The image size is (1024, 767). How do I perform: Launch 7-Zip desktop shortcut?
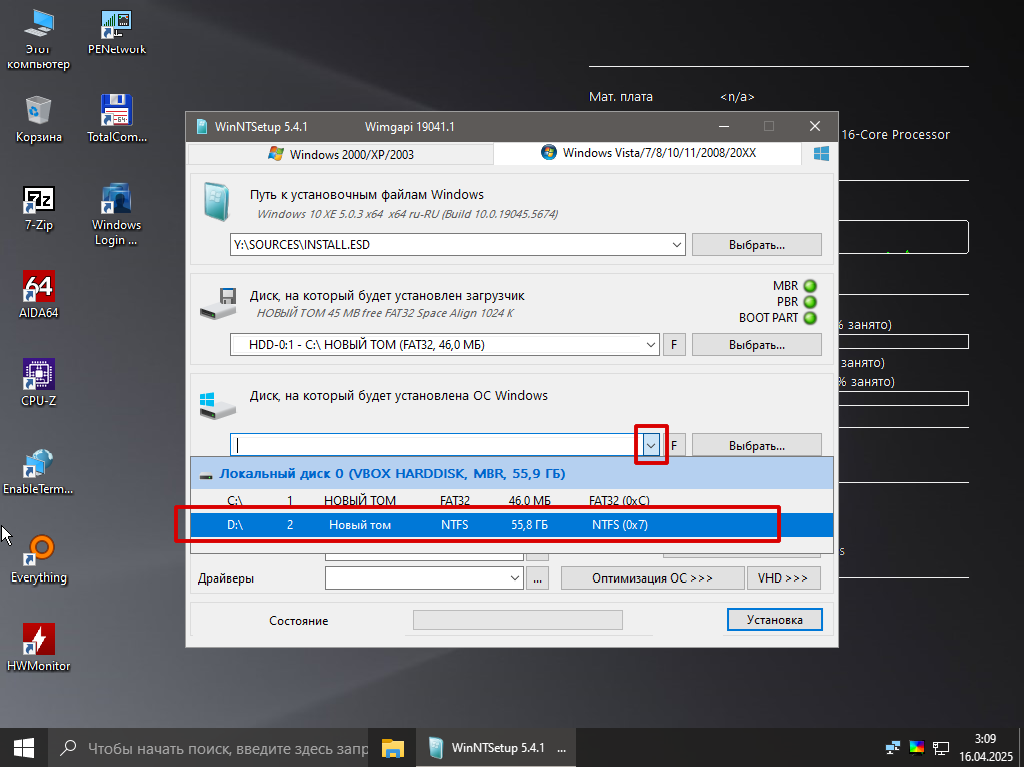39,208
